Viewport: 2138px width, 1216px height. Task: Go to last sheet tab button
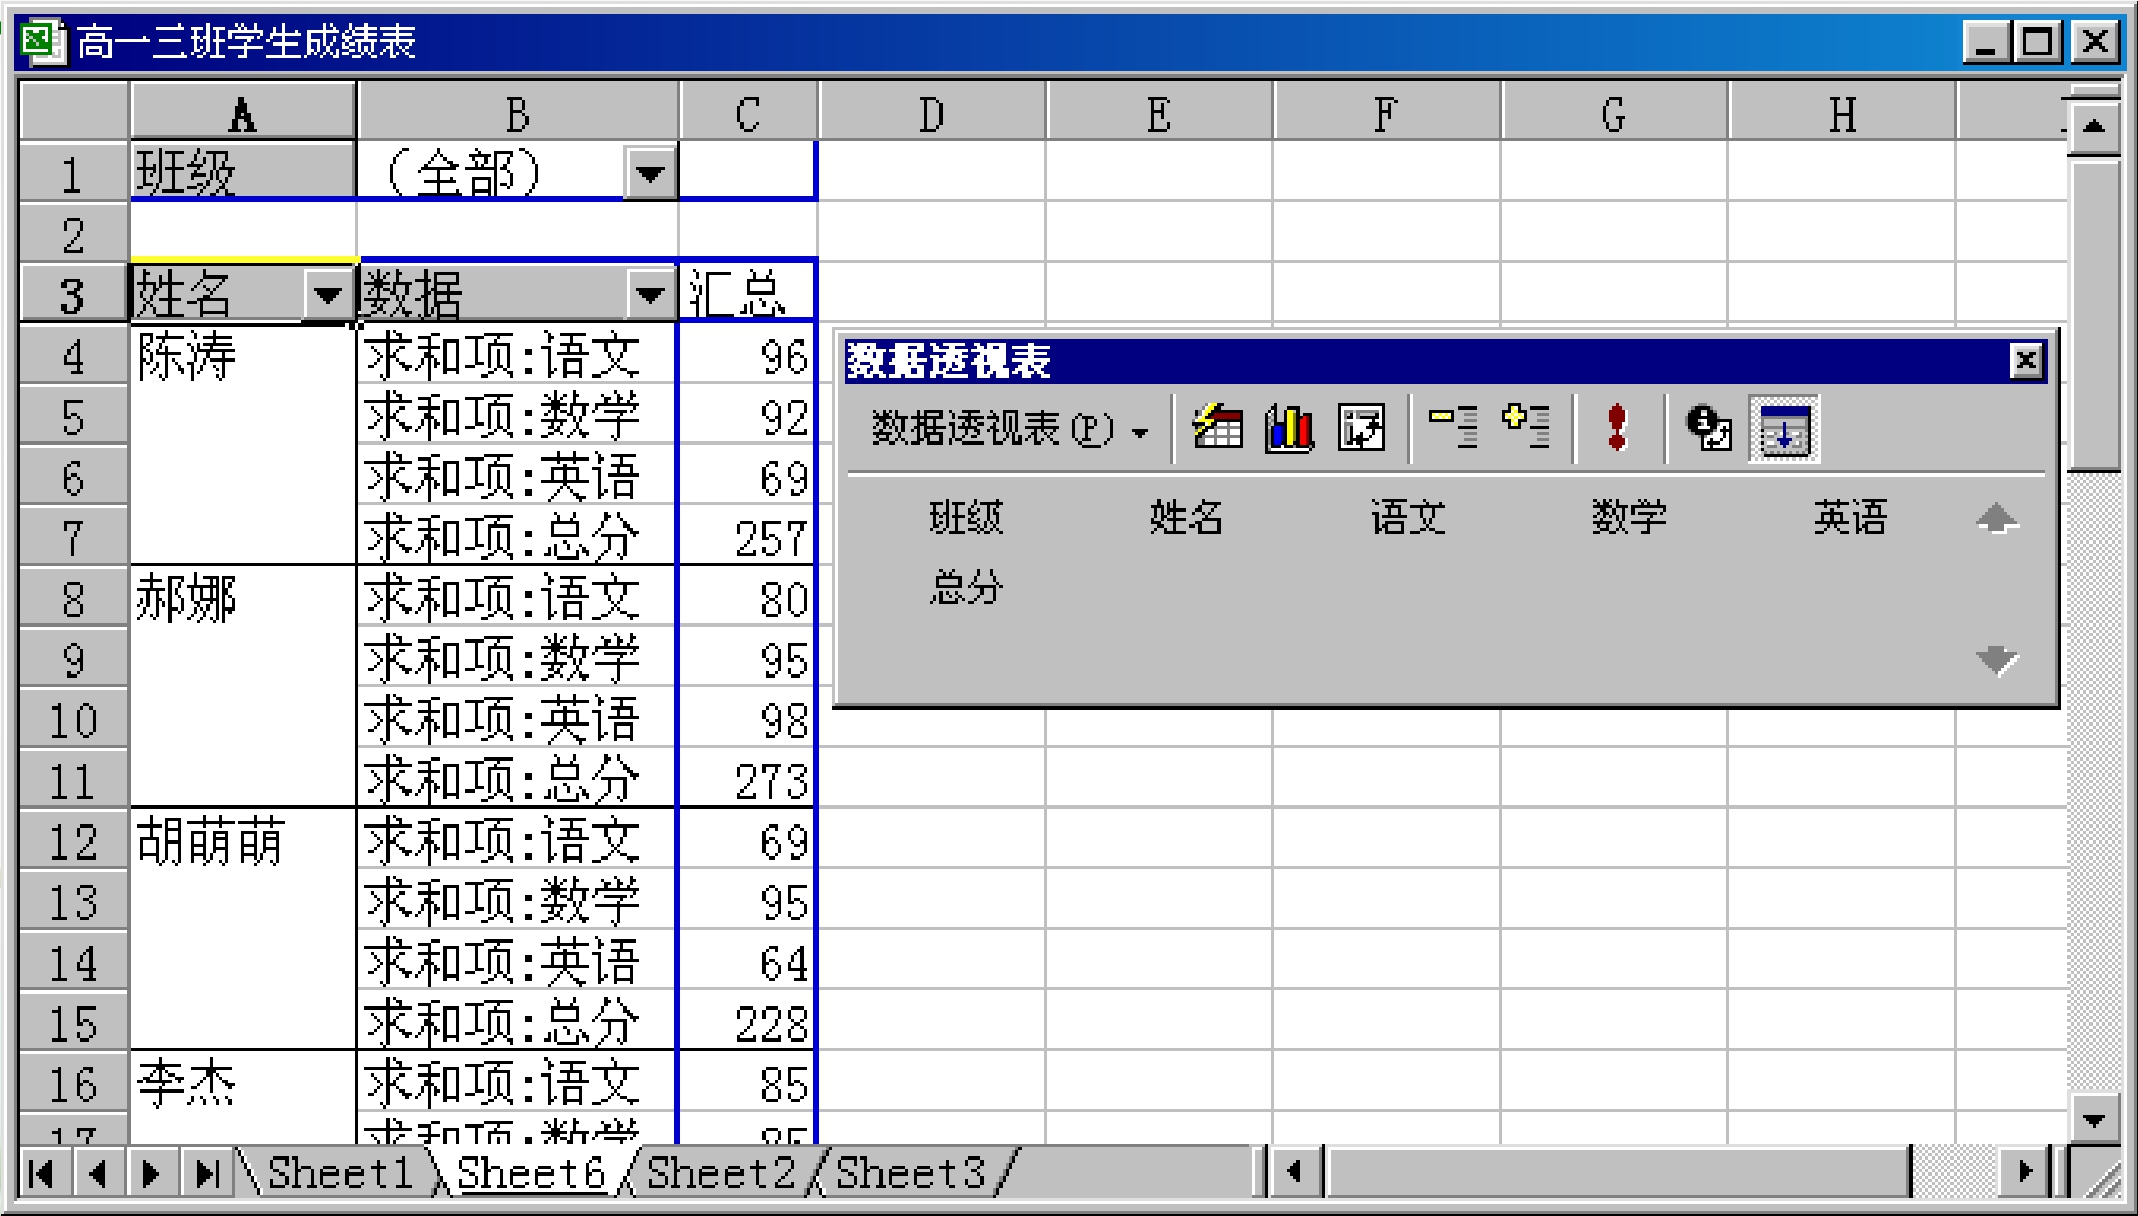(x=207, y=1172)
